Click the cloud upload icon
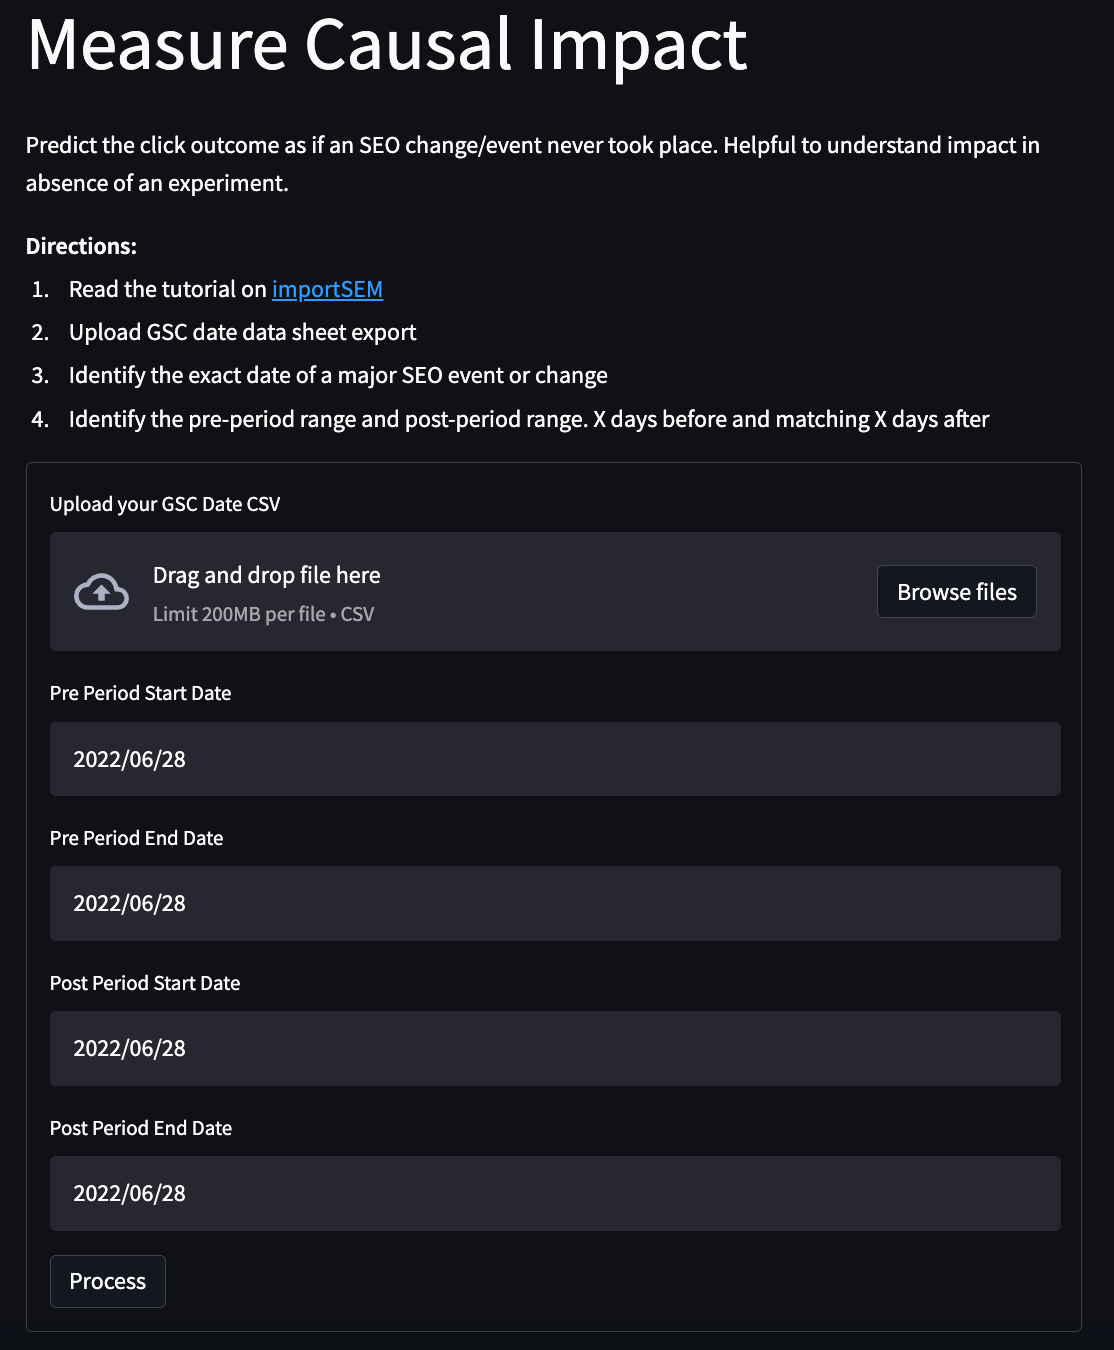 click(101, 592)
